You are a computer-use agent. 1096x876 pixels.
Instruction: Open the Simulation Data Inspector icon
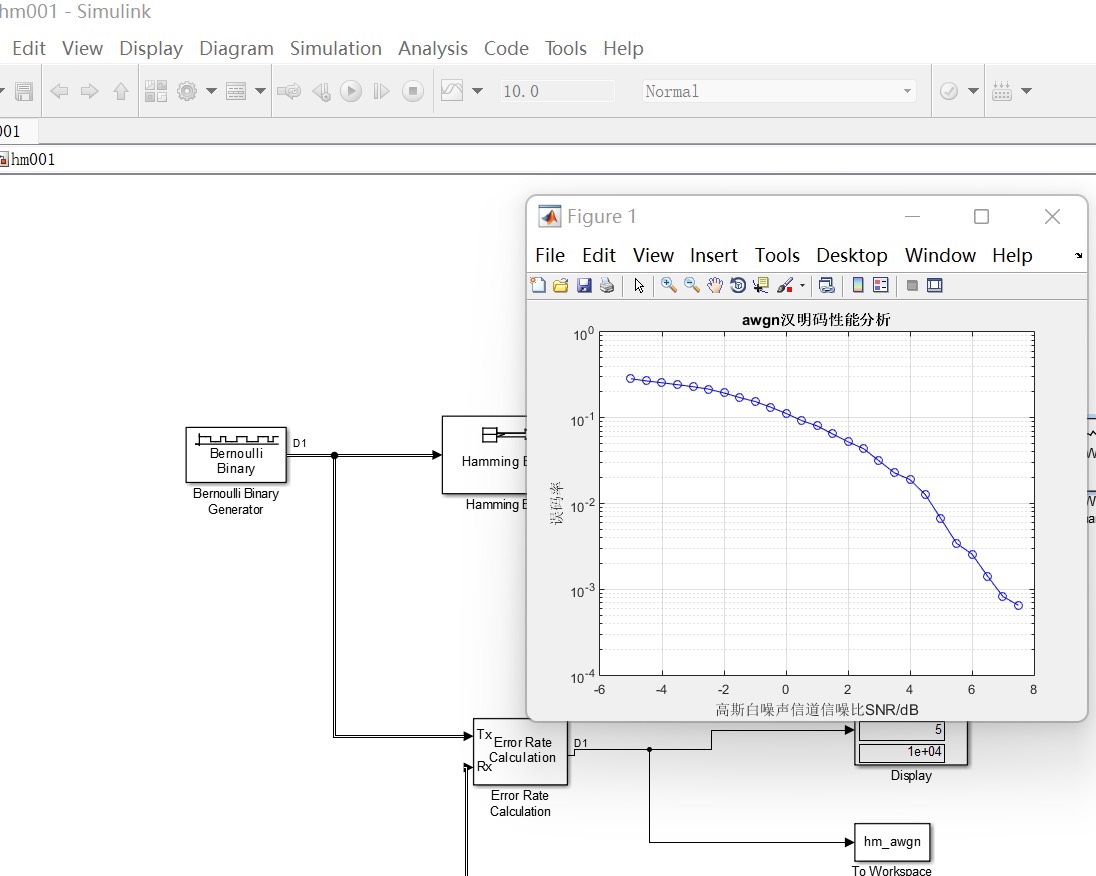(x=452, y=91)
